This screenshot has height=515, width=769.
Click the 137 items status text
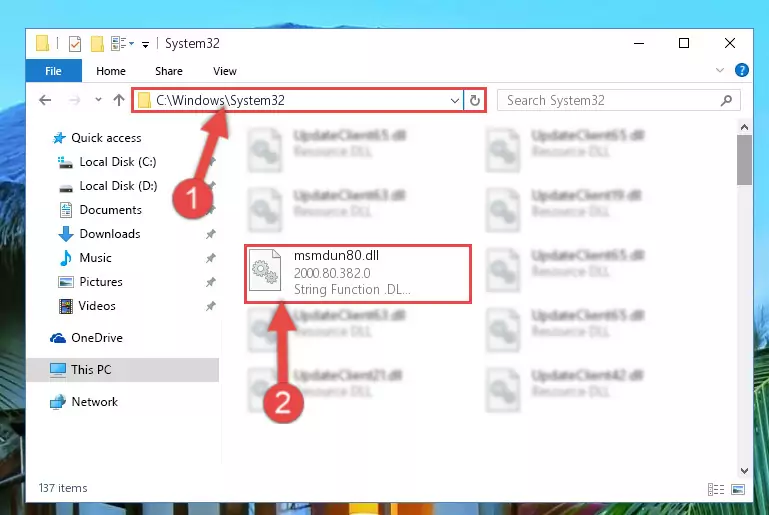click(63, 488)
